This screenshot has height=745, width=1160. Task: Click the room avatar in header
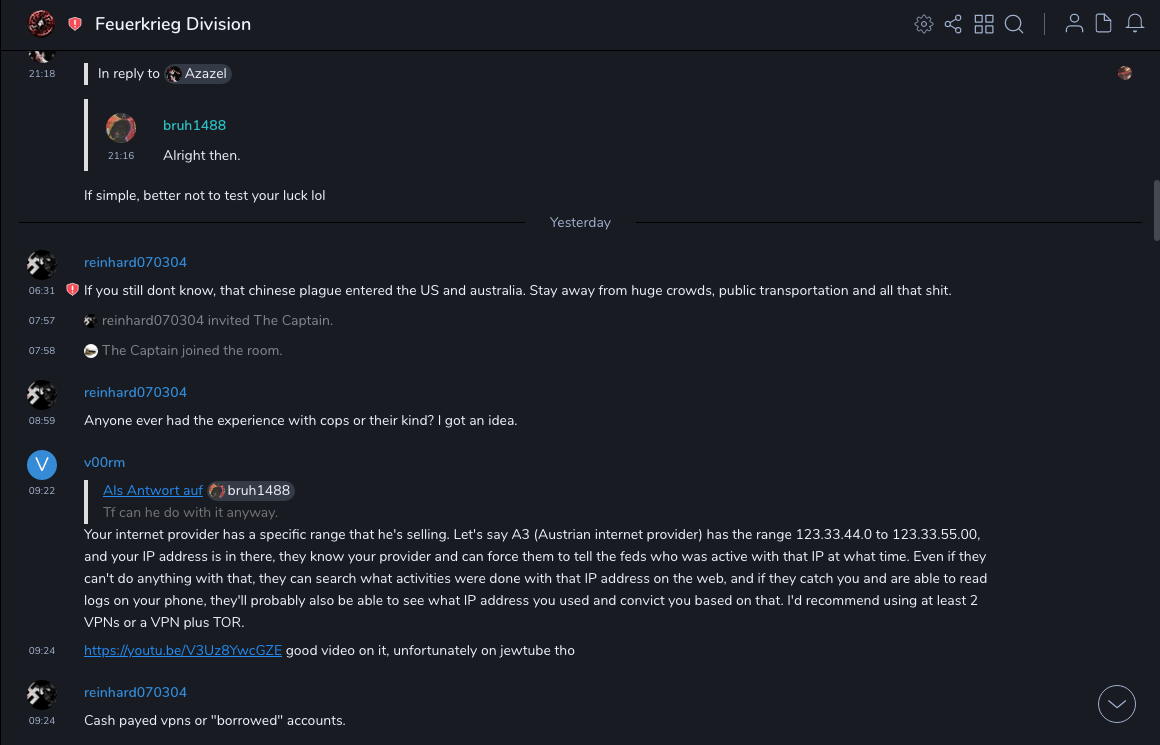(x=41, y=24)
